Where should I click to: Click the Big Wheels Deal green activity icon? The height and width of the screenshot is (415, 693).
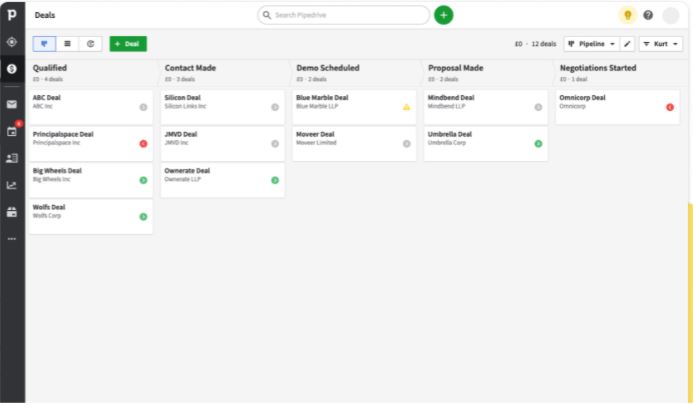pos(143,180)
